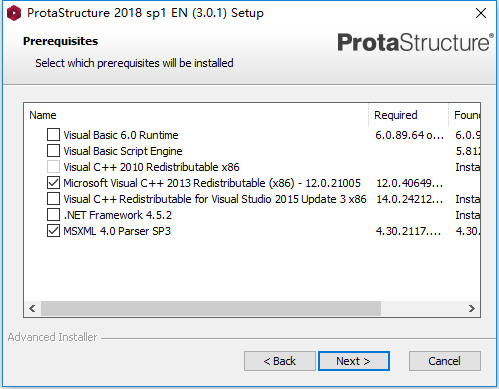Uncheck Microsoft Visual C++ 2013 Redistributable
Image resolution: width=499 pixels, height=389 pixels.
53,183
